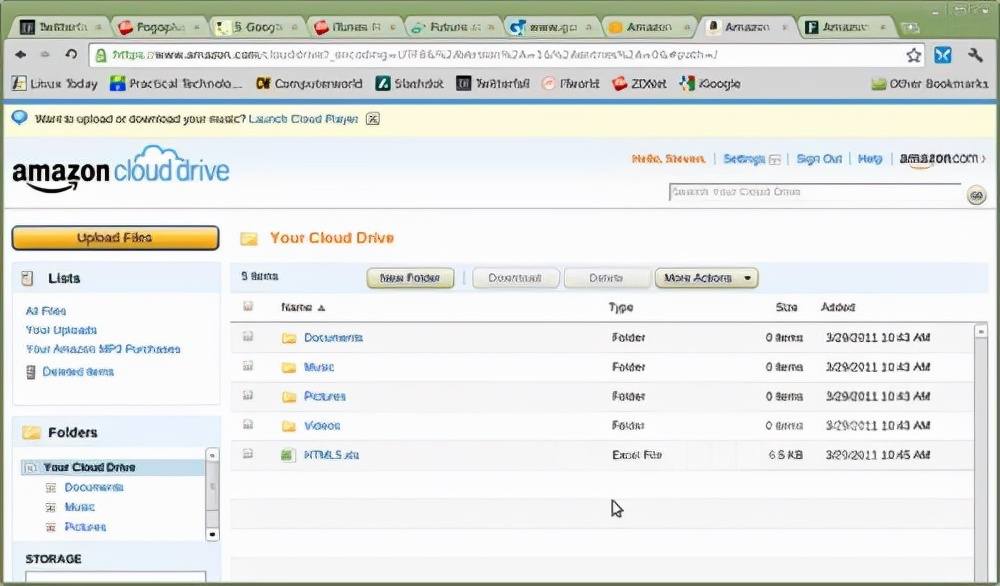Expand the Pictures node in Folders tree
This screenshot has height=586, width=1000.
[x=51, y=527]
